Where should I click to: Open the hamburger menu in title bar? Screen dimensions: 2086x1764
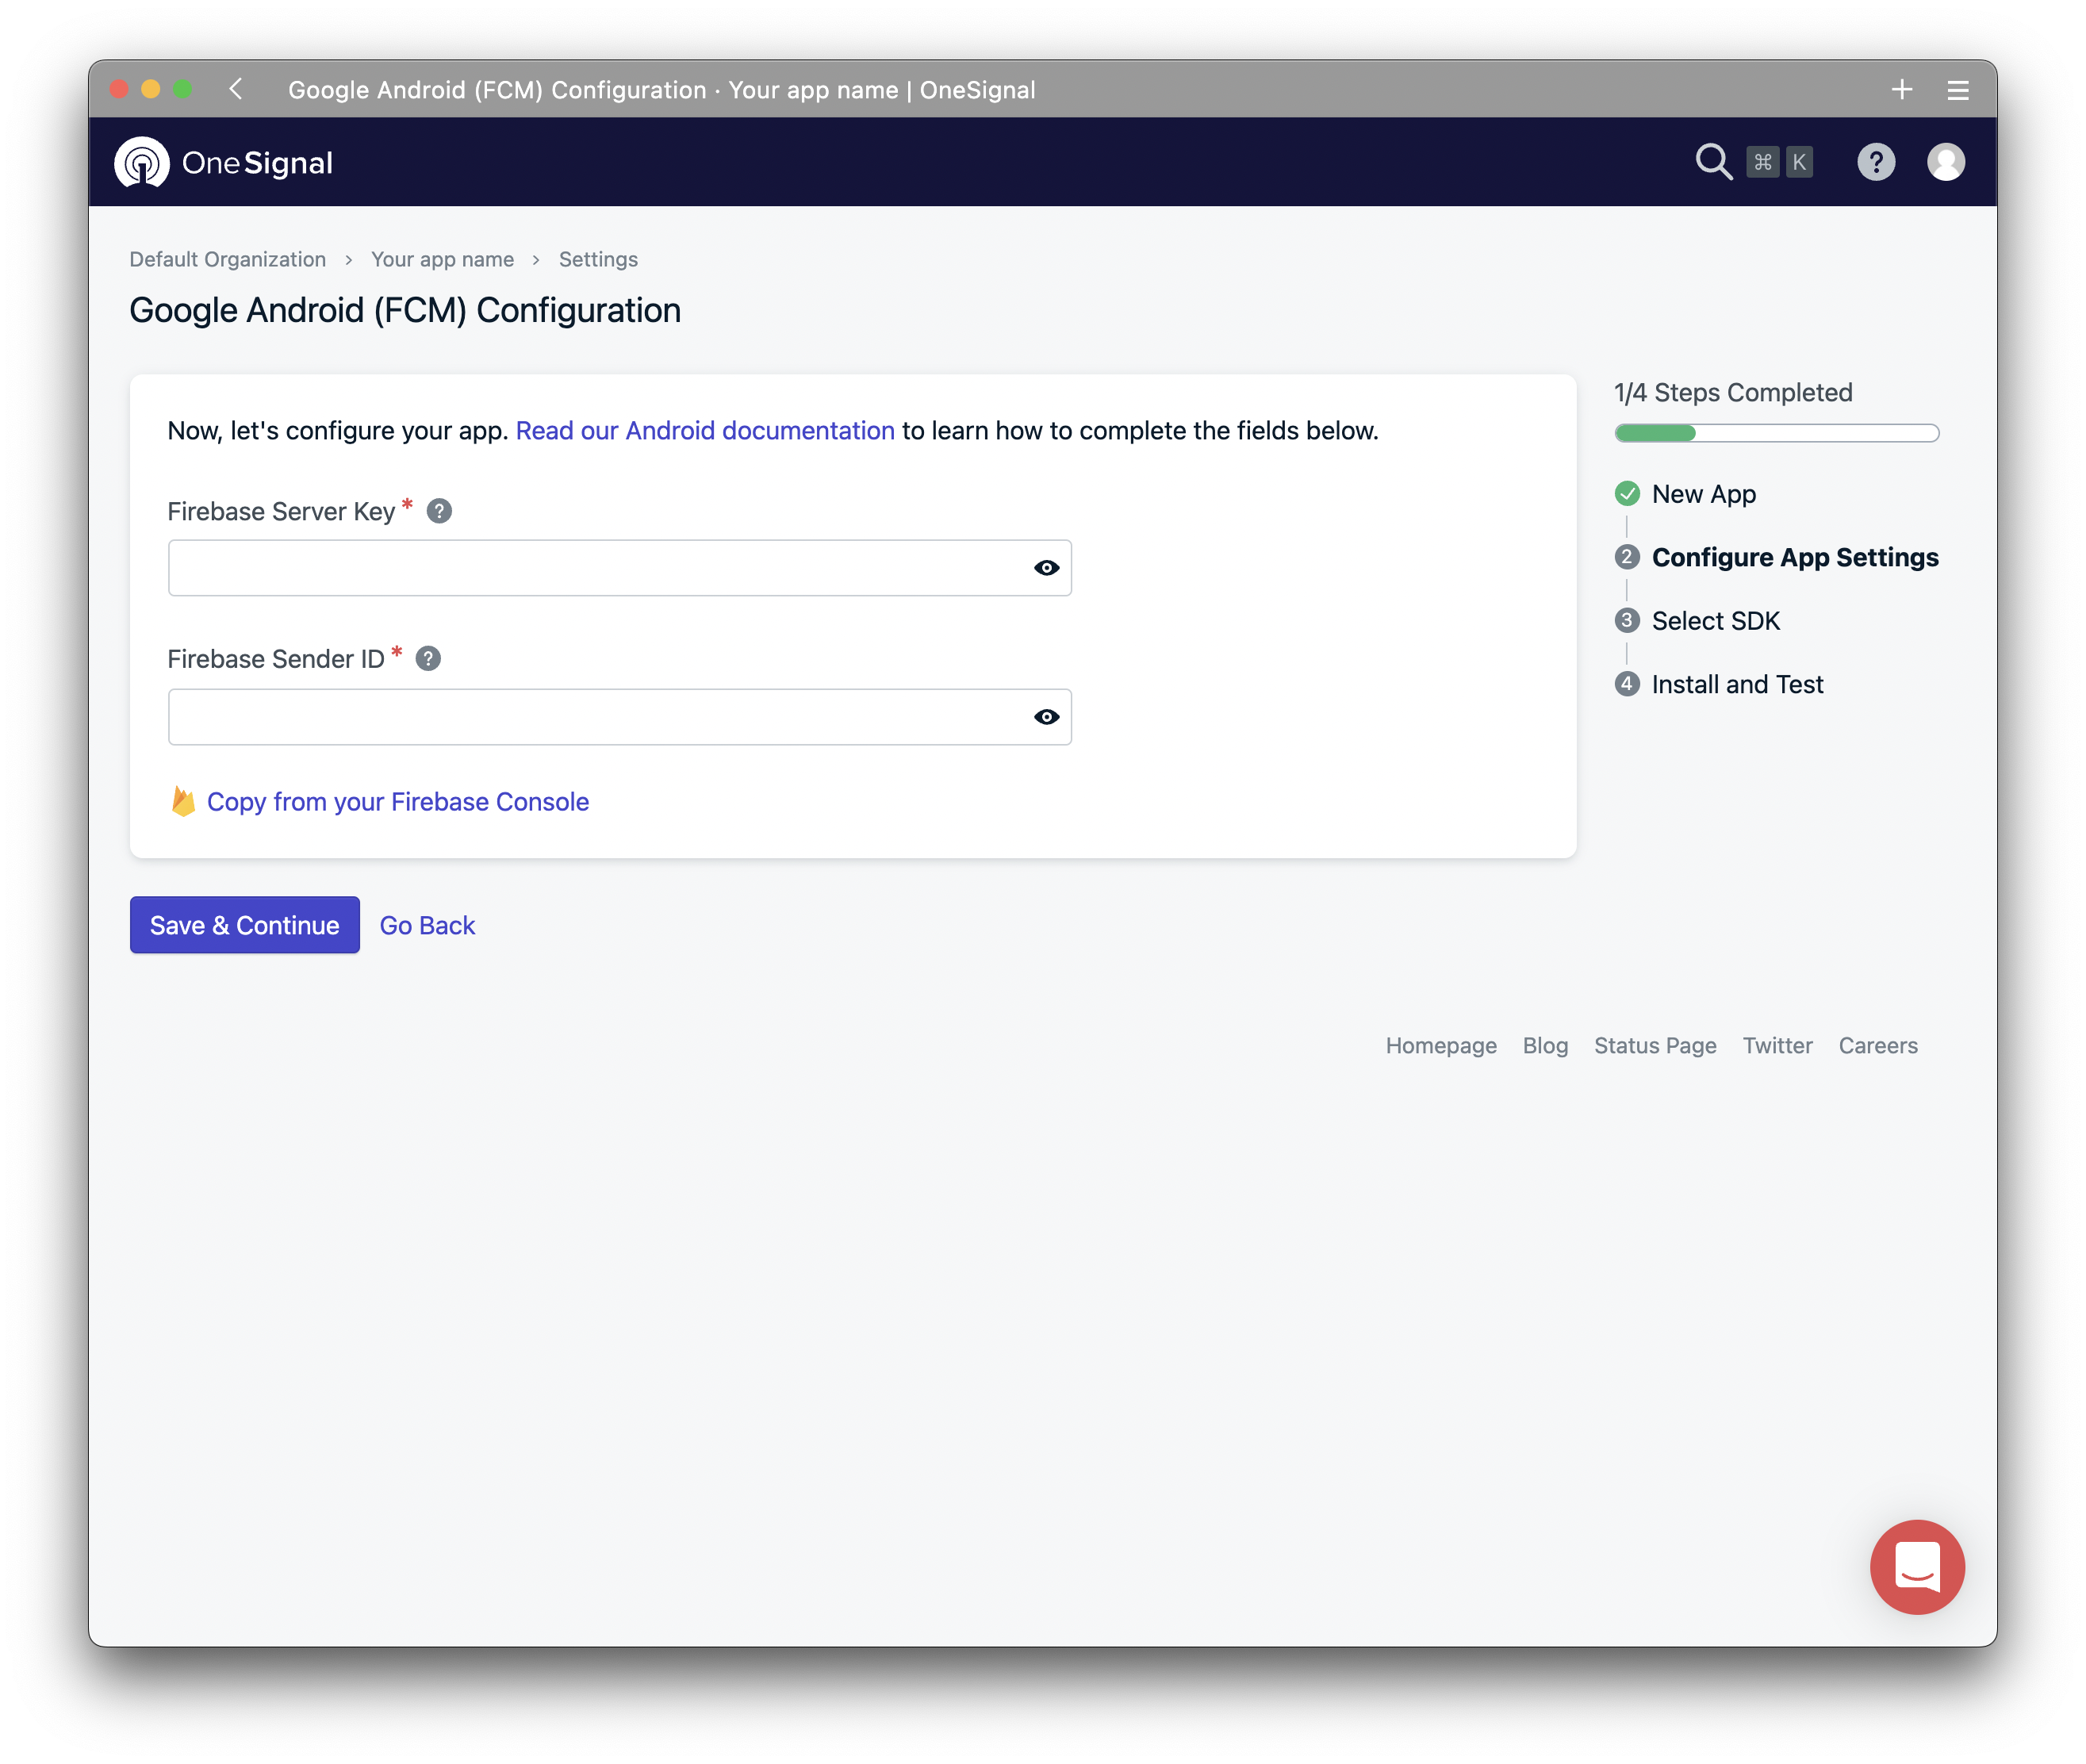tap(1957, 91)
